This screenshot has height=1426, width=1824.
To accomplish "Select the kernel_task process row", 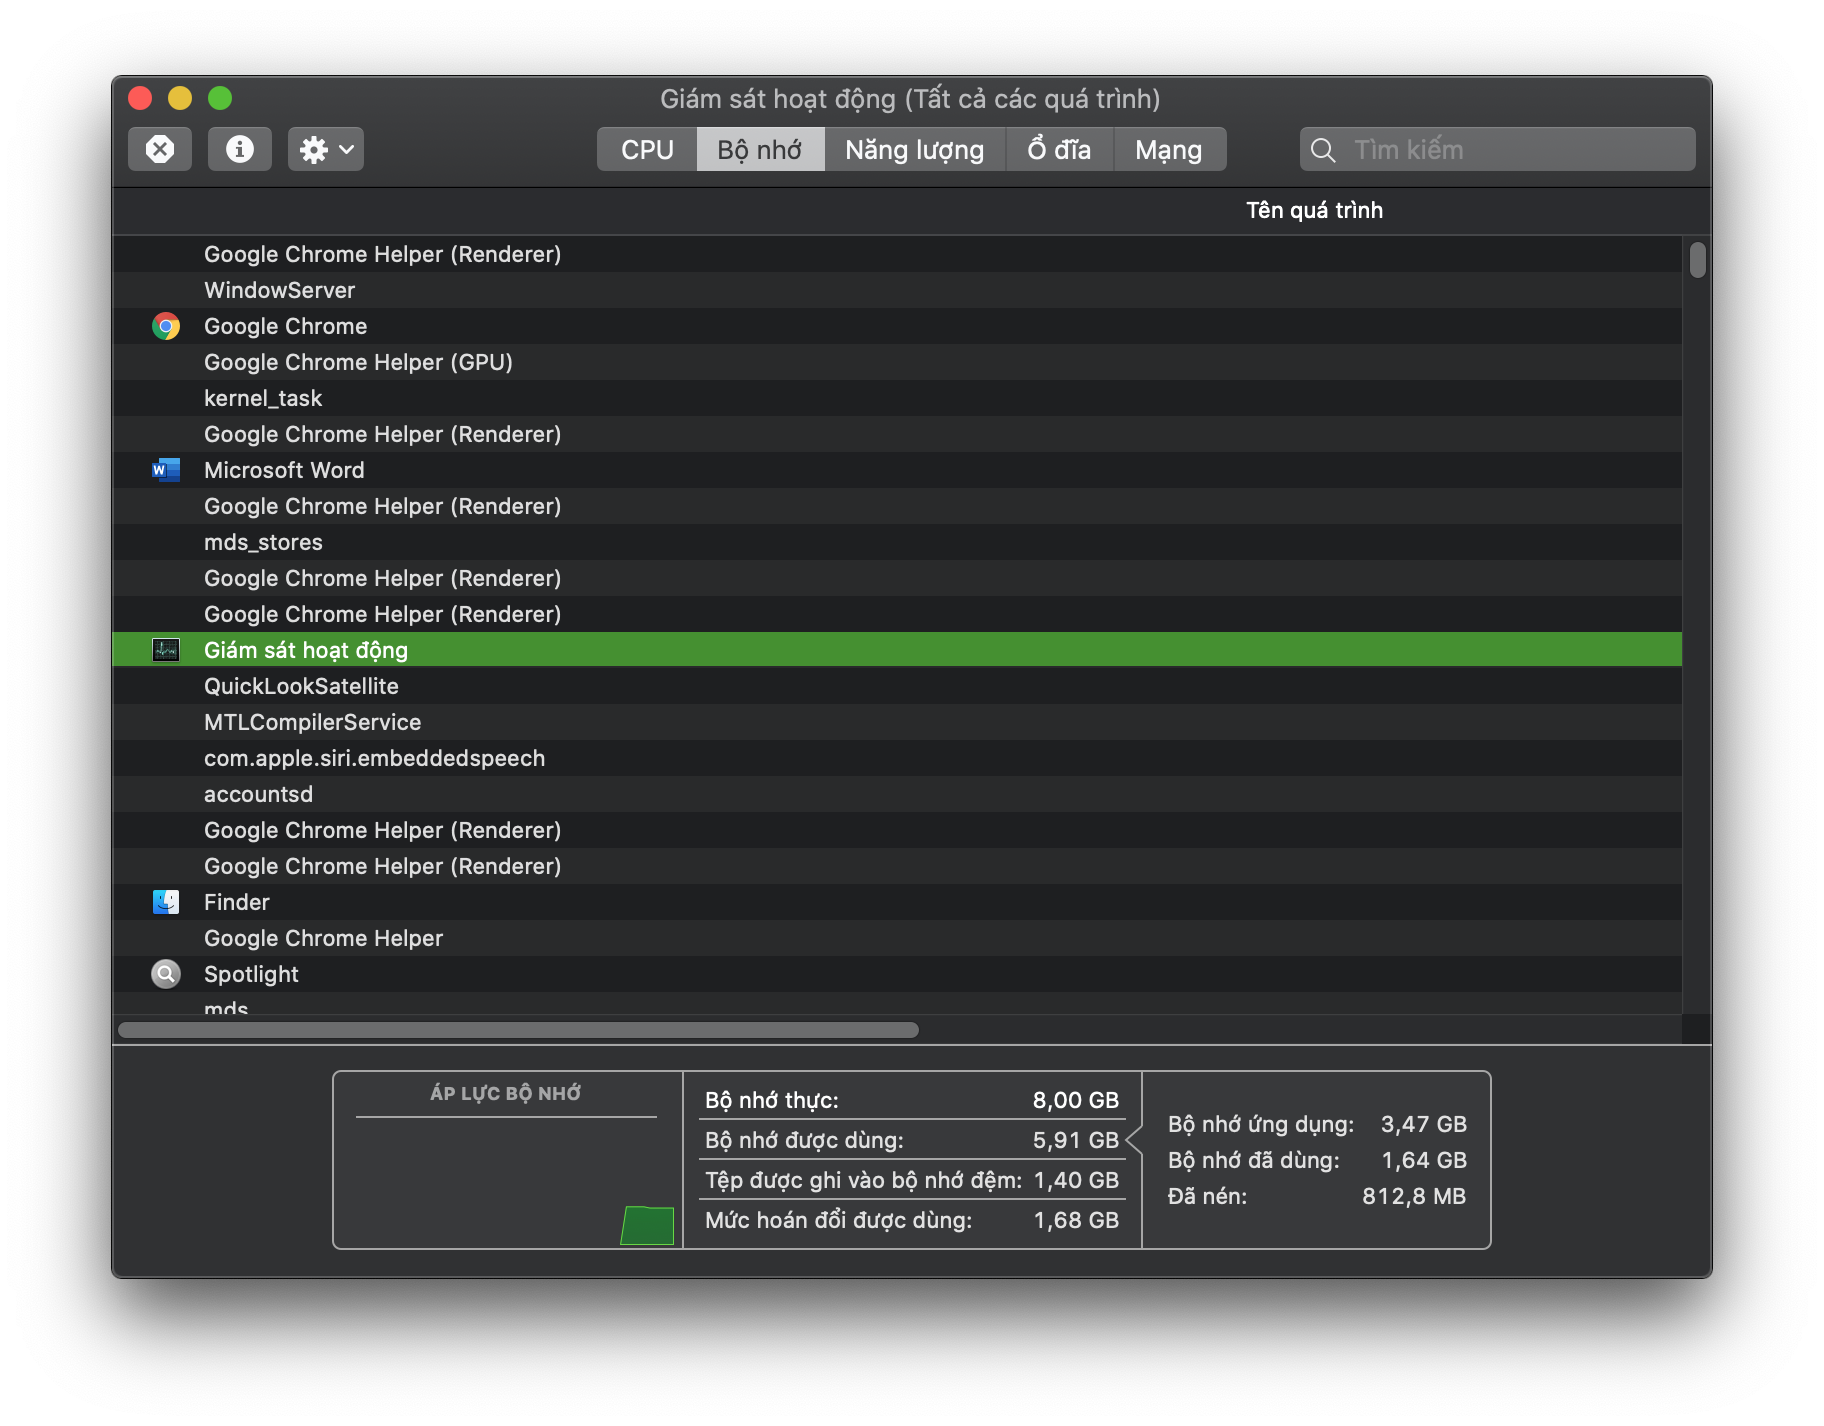I will 897,398.
